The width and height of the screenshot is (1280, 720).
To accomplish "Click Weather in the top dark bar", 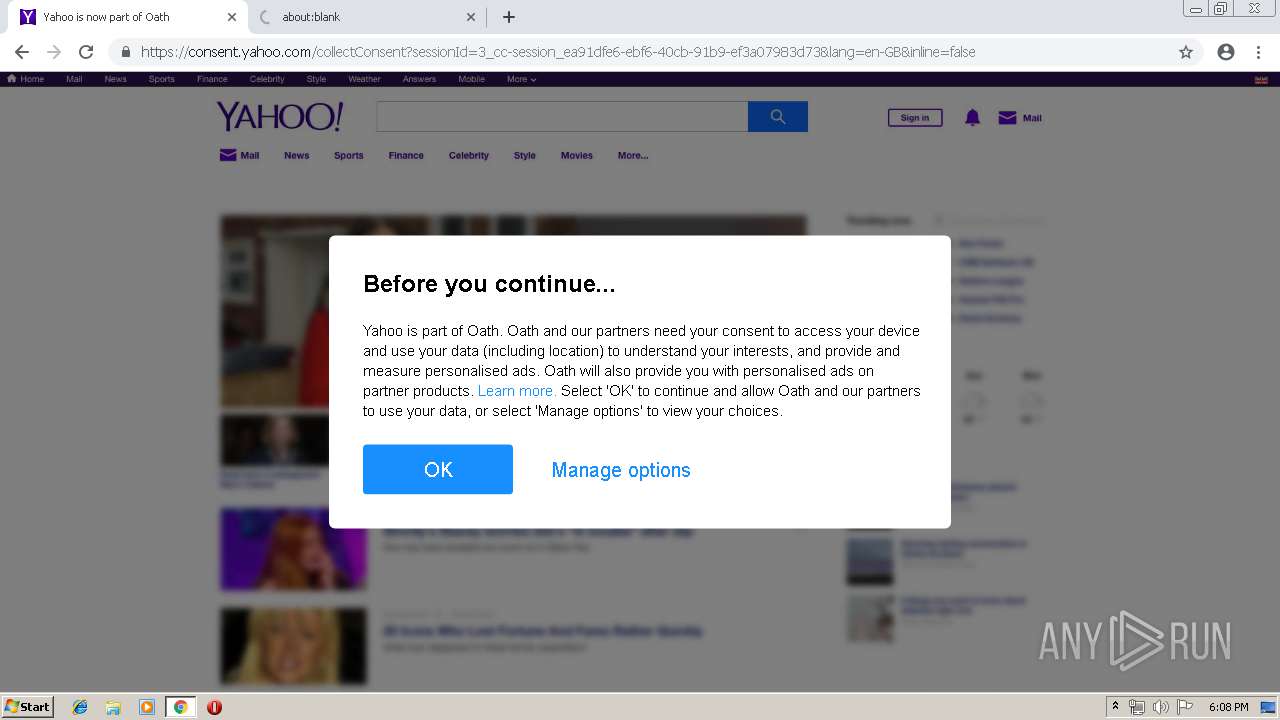I will point(364,79).
